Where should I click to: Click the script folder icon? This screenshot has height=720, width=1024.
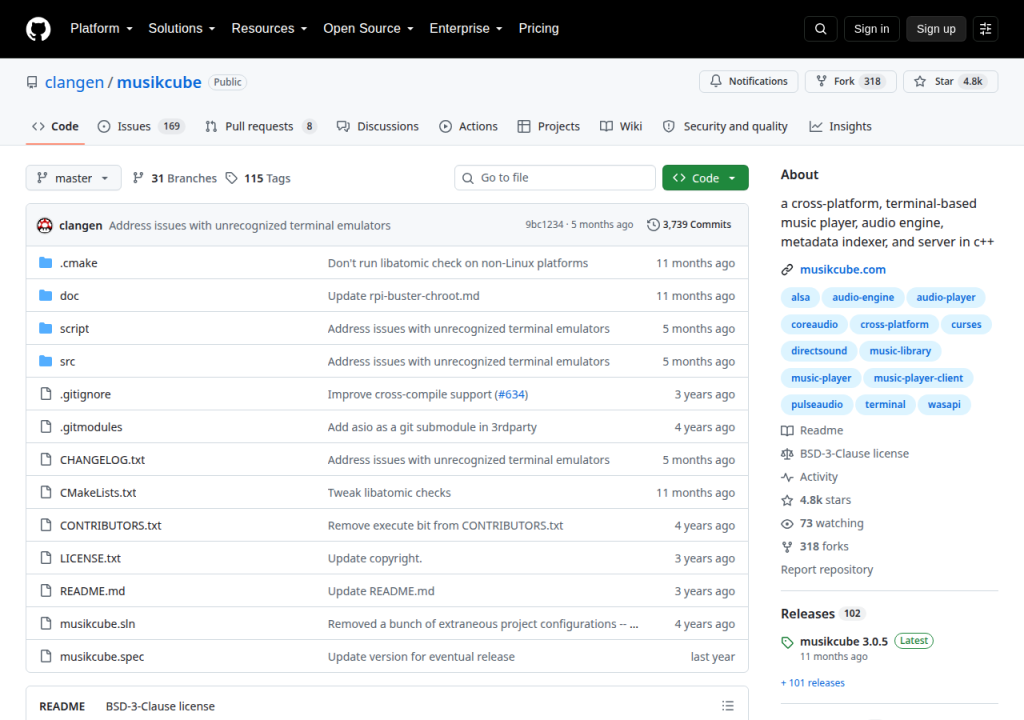pyautogui.click(x=45, y=328)
